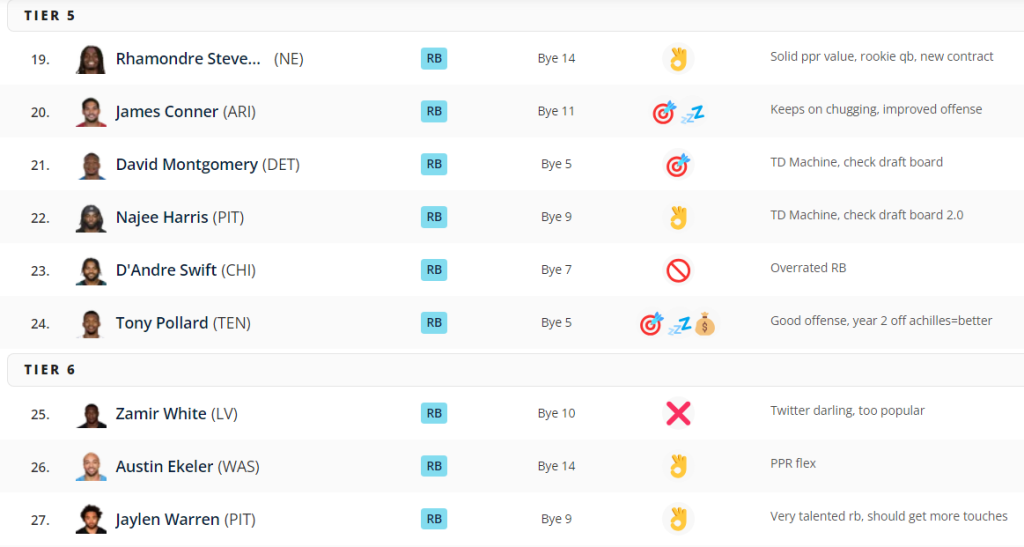Click the RB position badge for David Montgomery
The height and width of the screenshot is (547, 1024).
[434, 164]
